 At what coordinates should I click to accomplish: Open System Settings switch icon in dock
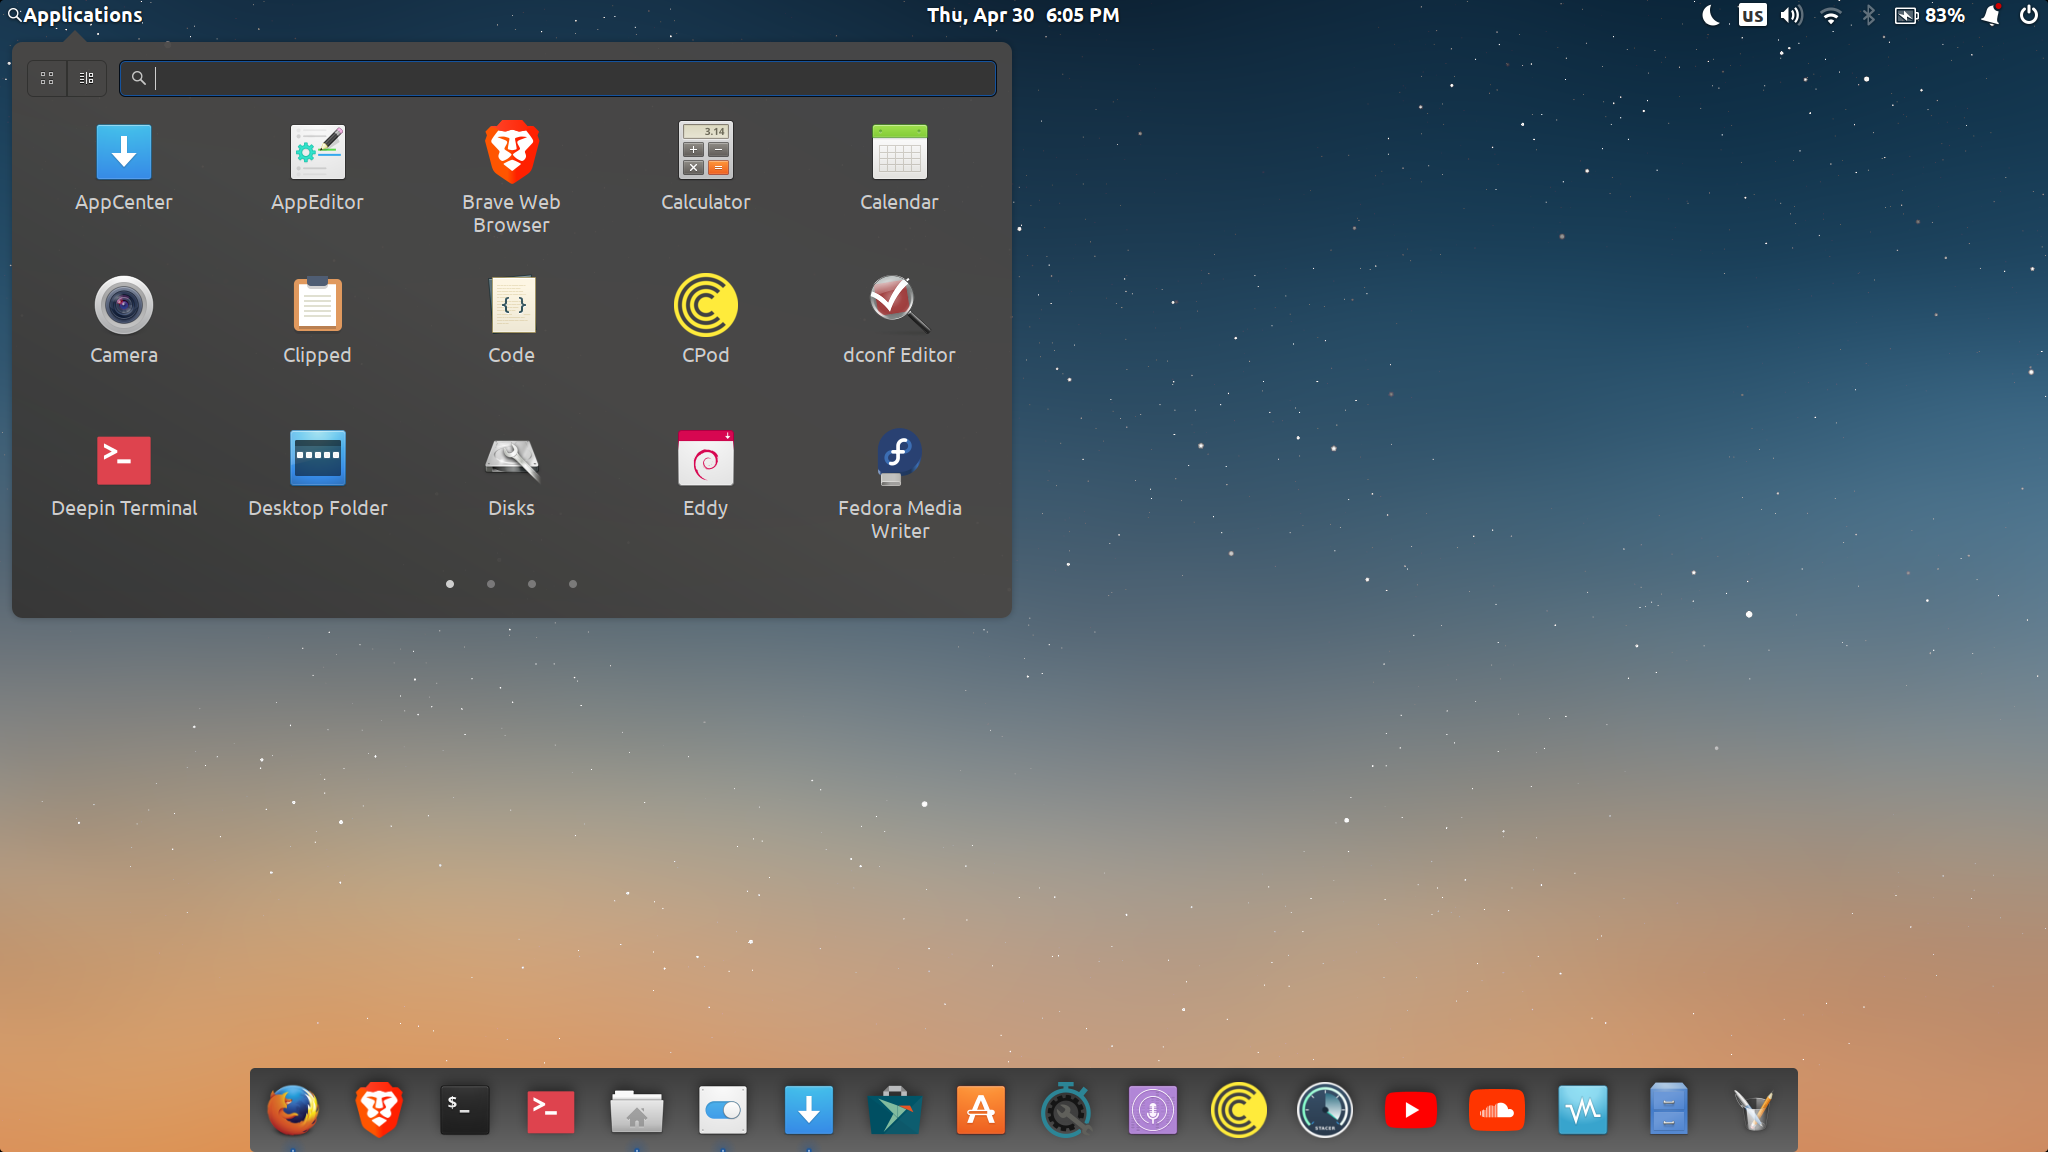pos(723,1110)
